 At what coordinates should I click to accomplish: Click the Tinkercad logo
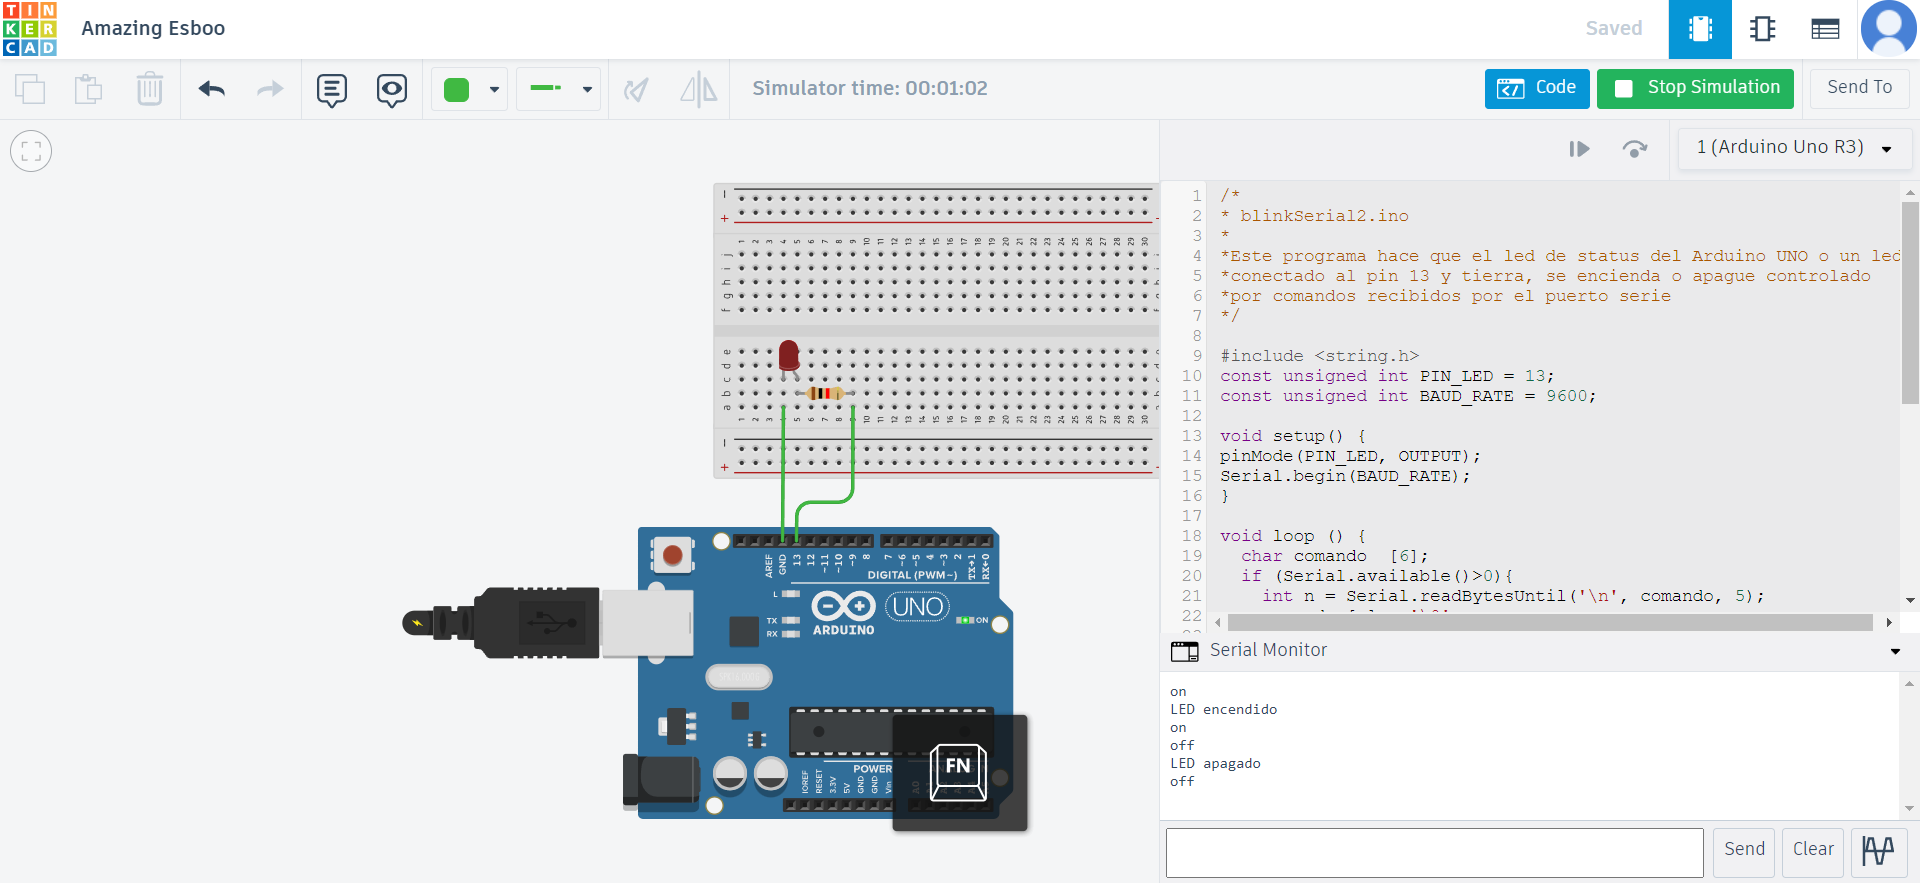click(30, 29)
